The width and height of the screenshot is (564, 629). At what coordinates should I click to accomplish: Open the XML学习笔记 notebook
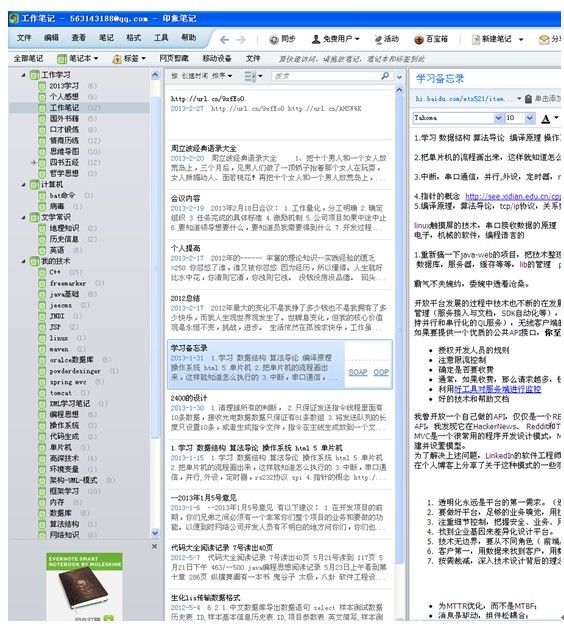69,404
